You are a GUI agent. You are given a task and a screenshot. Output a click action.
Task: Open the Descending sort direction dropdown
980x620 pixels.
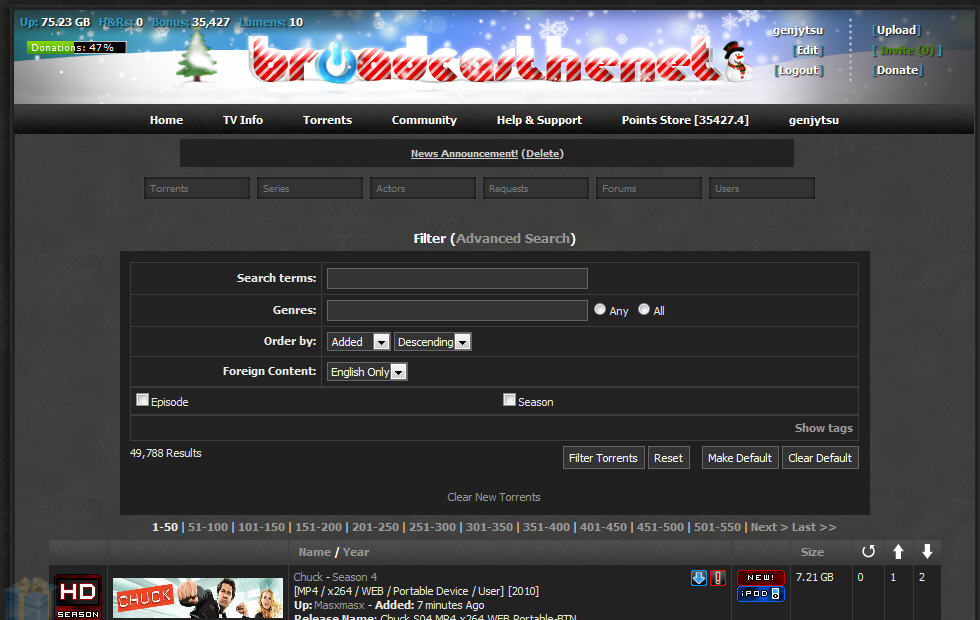(432, 342)
